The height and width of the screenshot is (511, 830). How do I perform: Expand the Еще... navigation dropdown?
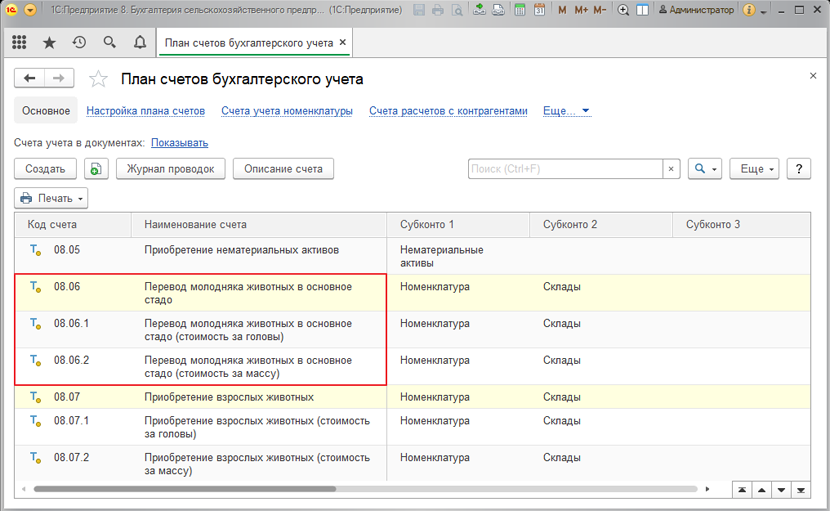coord(566,111)
